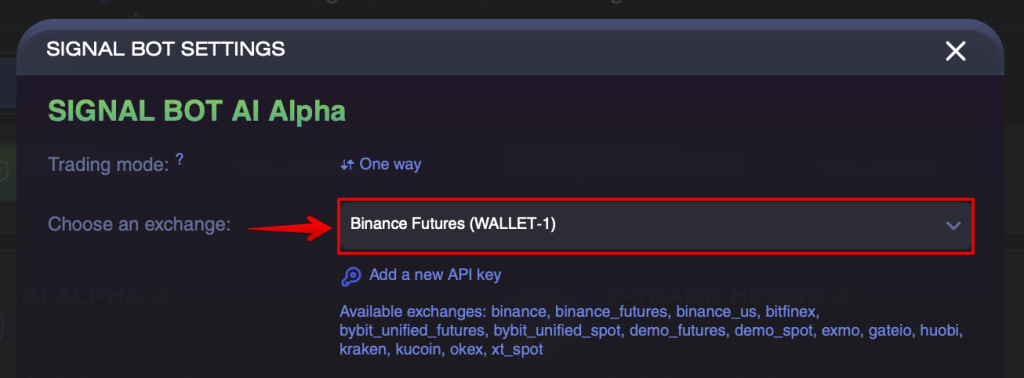Viewport: 1024px width, 378px height.
Task: Click the swap arrows icon beside One way
Action: [x=347, y=165]
